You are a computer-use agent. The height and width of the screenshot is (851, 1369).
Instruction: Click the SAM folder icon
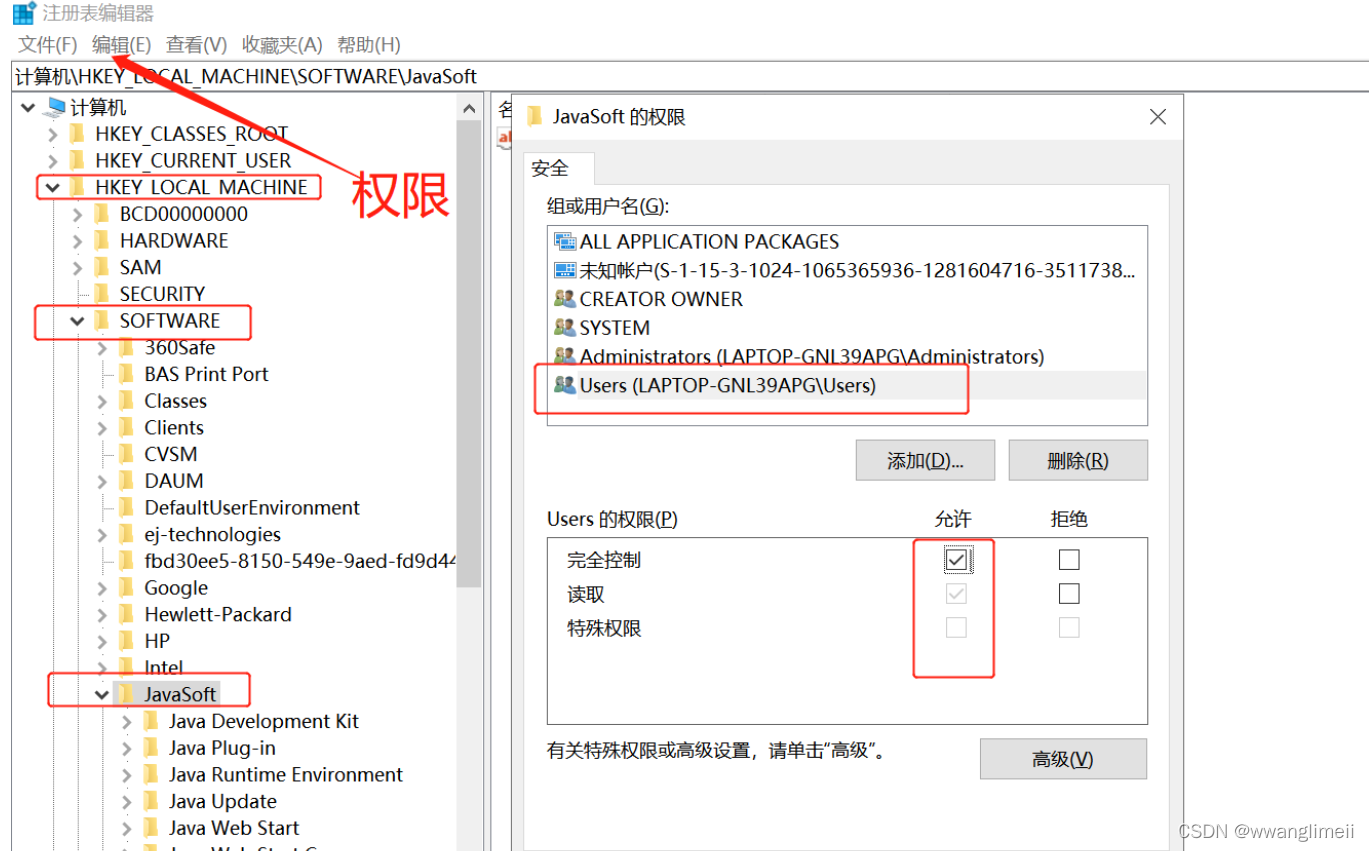tap(101, 267)
